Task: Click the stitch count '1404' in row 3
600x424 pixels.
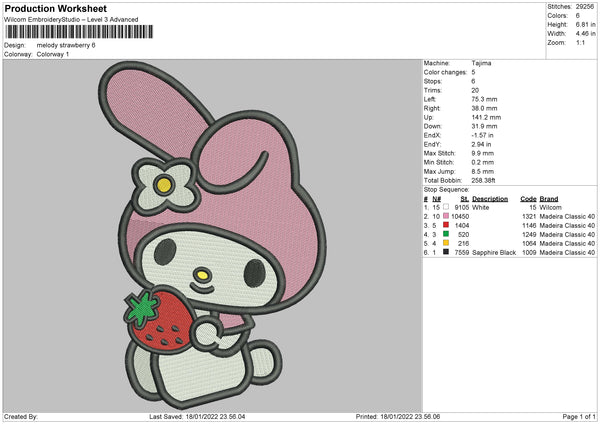Action: pyautogui.click(x=462, y=225)
